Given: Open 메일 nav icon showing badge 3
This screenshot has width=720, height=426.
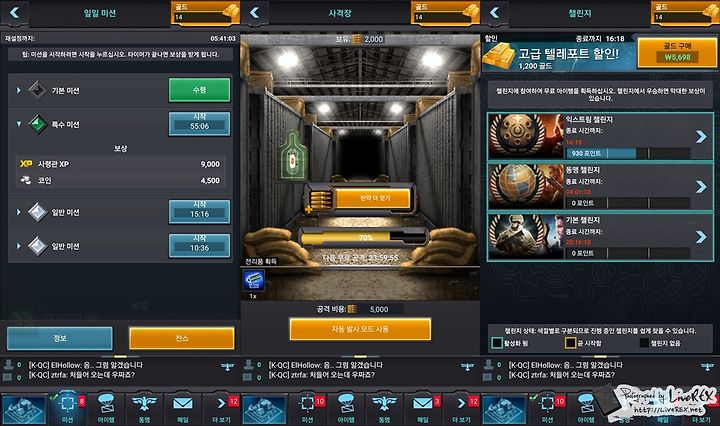Looking at the screenshot, I should (x=423, y=408).
